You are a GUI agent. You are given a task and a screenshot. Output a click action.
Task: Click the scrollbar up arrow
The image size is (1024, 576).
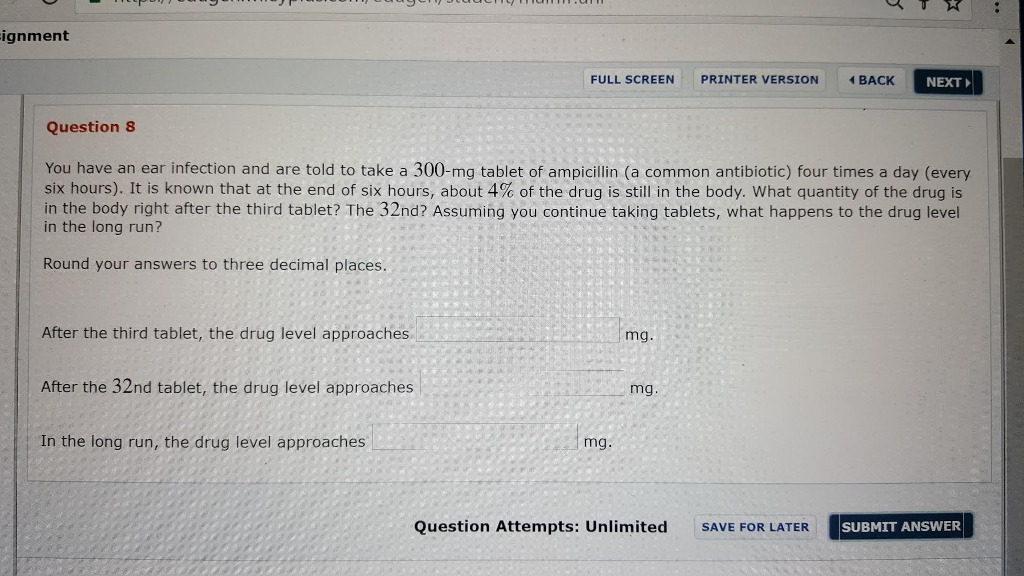(x=1009, y=42)
